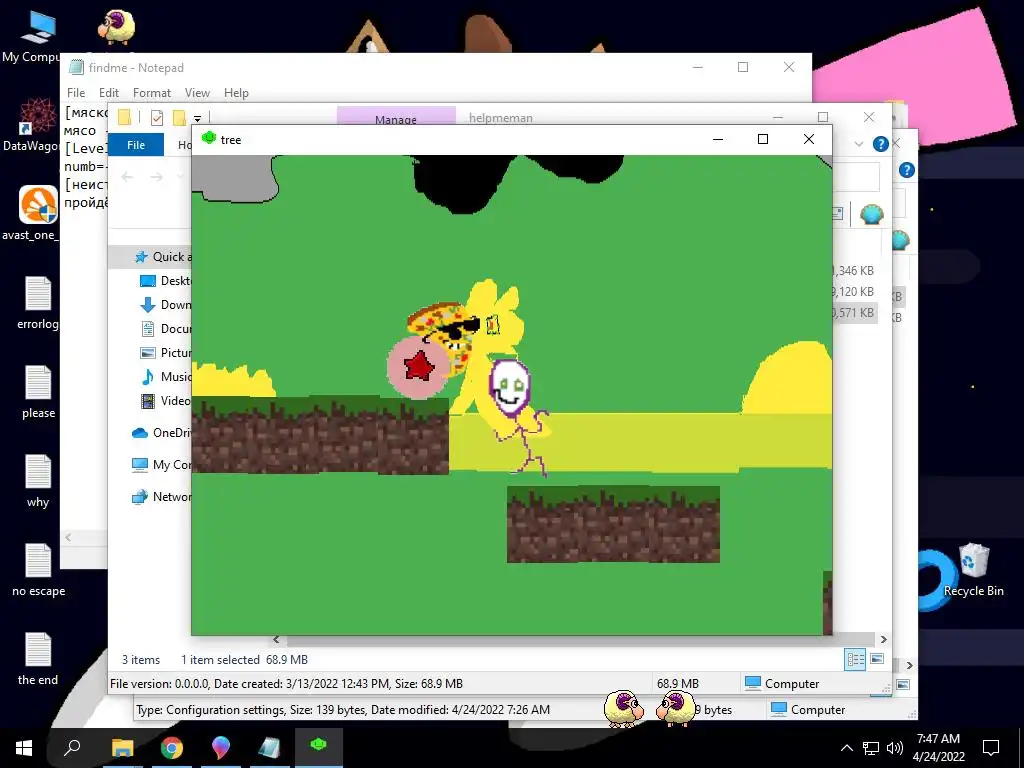Open taskbar search magnifier
Screen dimensions: 1024x768
(x=72, y=748)
